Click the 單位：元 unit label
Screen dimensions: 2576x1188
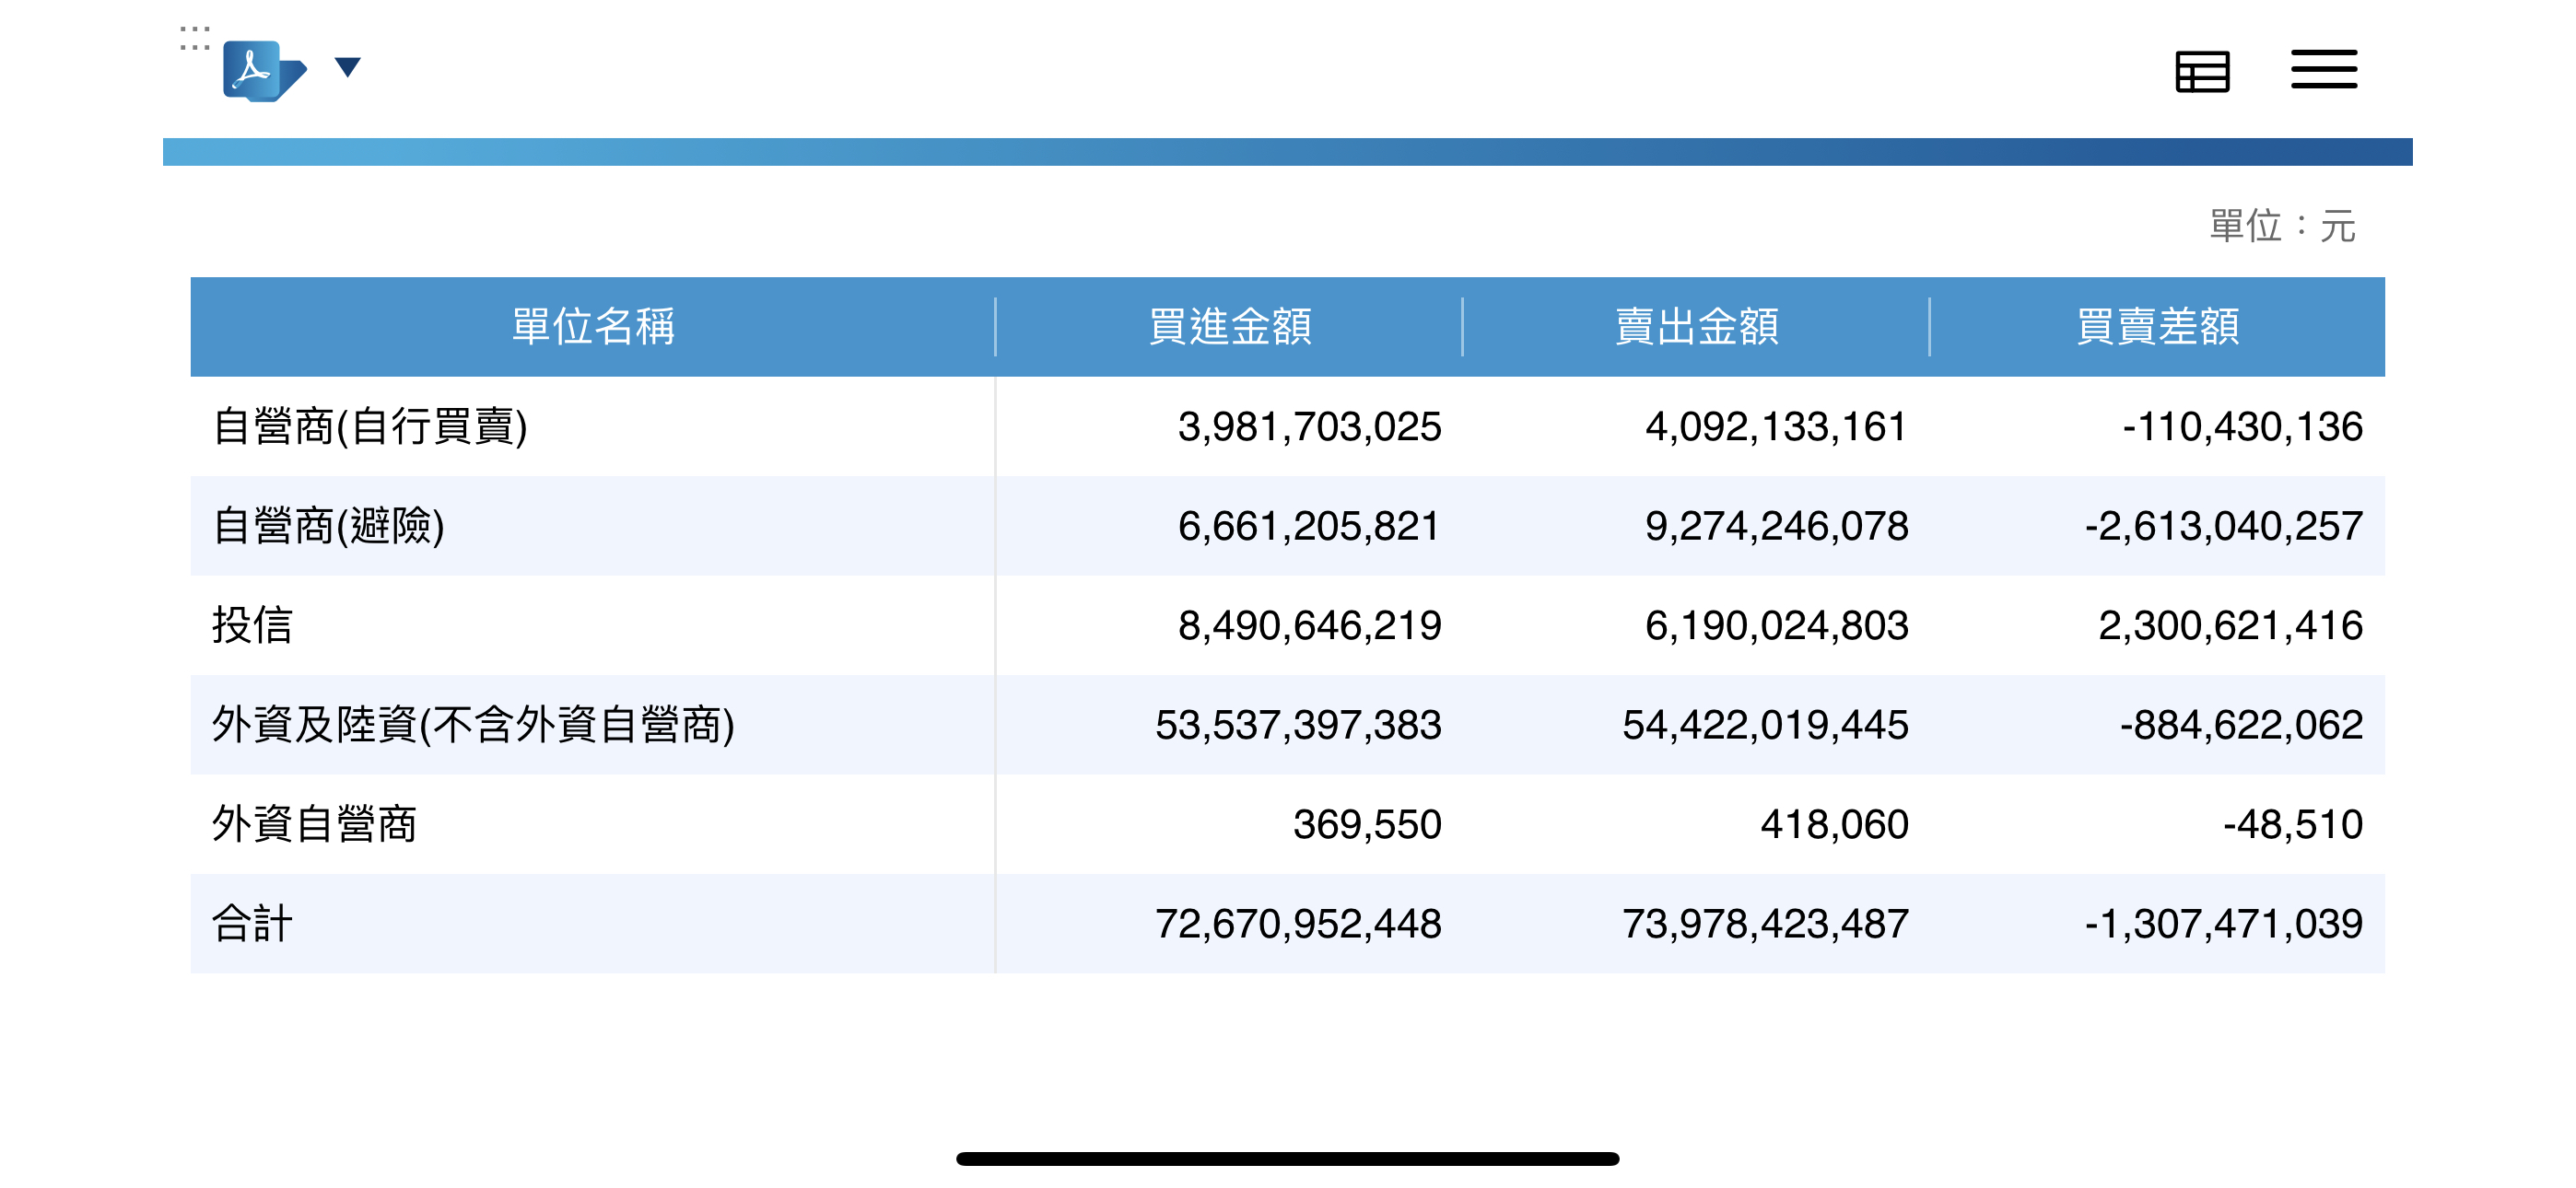(2282, 226)
